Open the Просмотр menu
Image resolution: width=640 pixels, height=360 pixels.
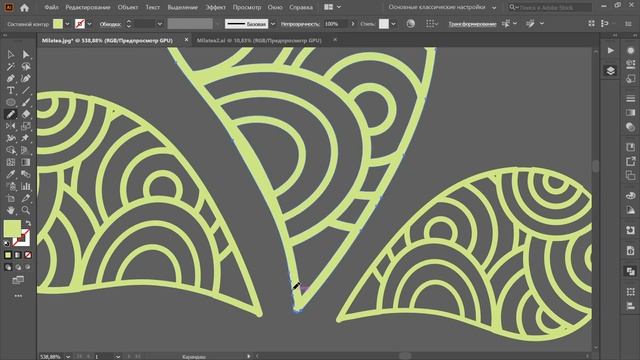pyautogui.click(x=247, y=7)
